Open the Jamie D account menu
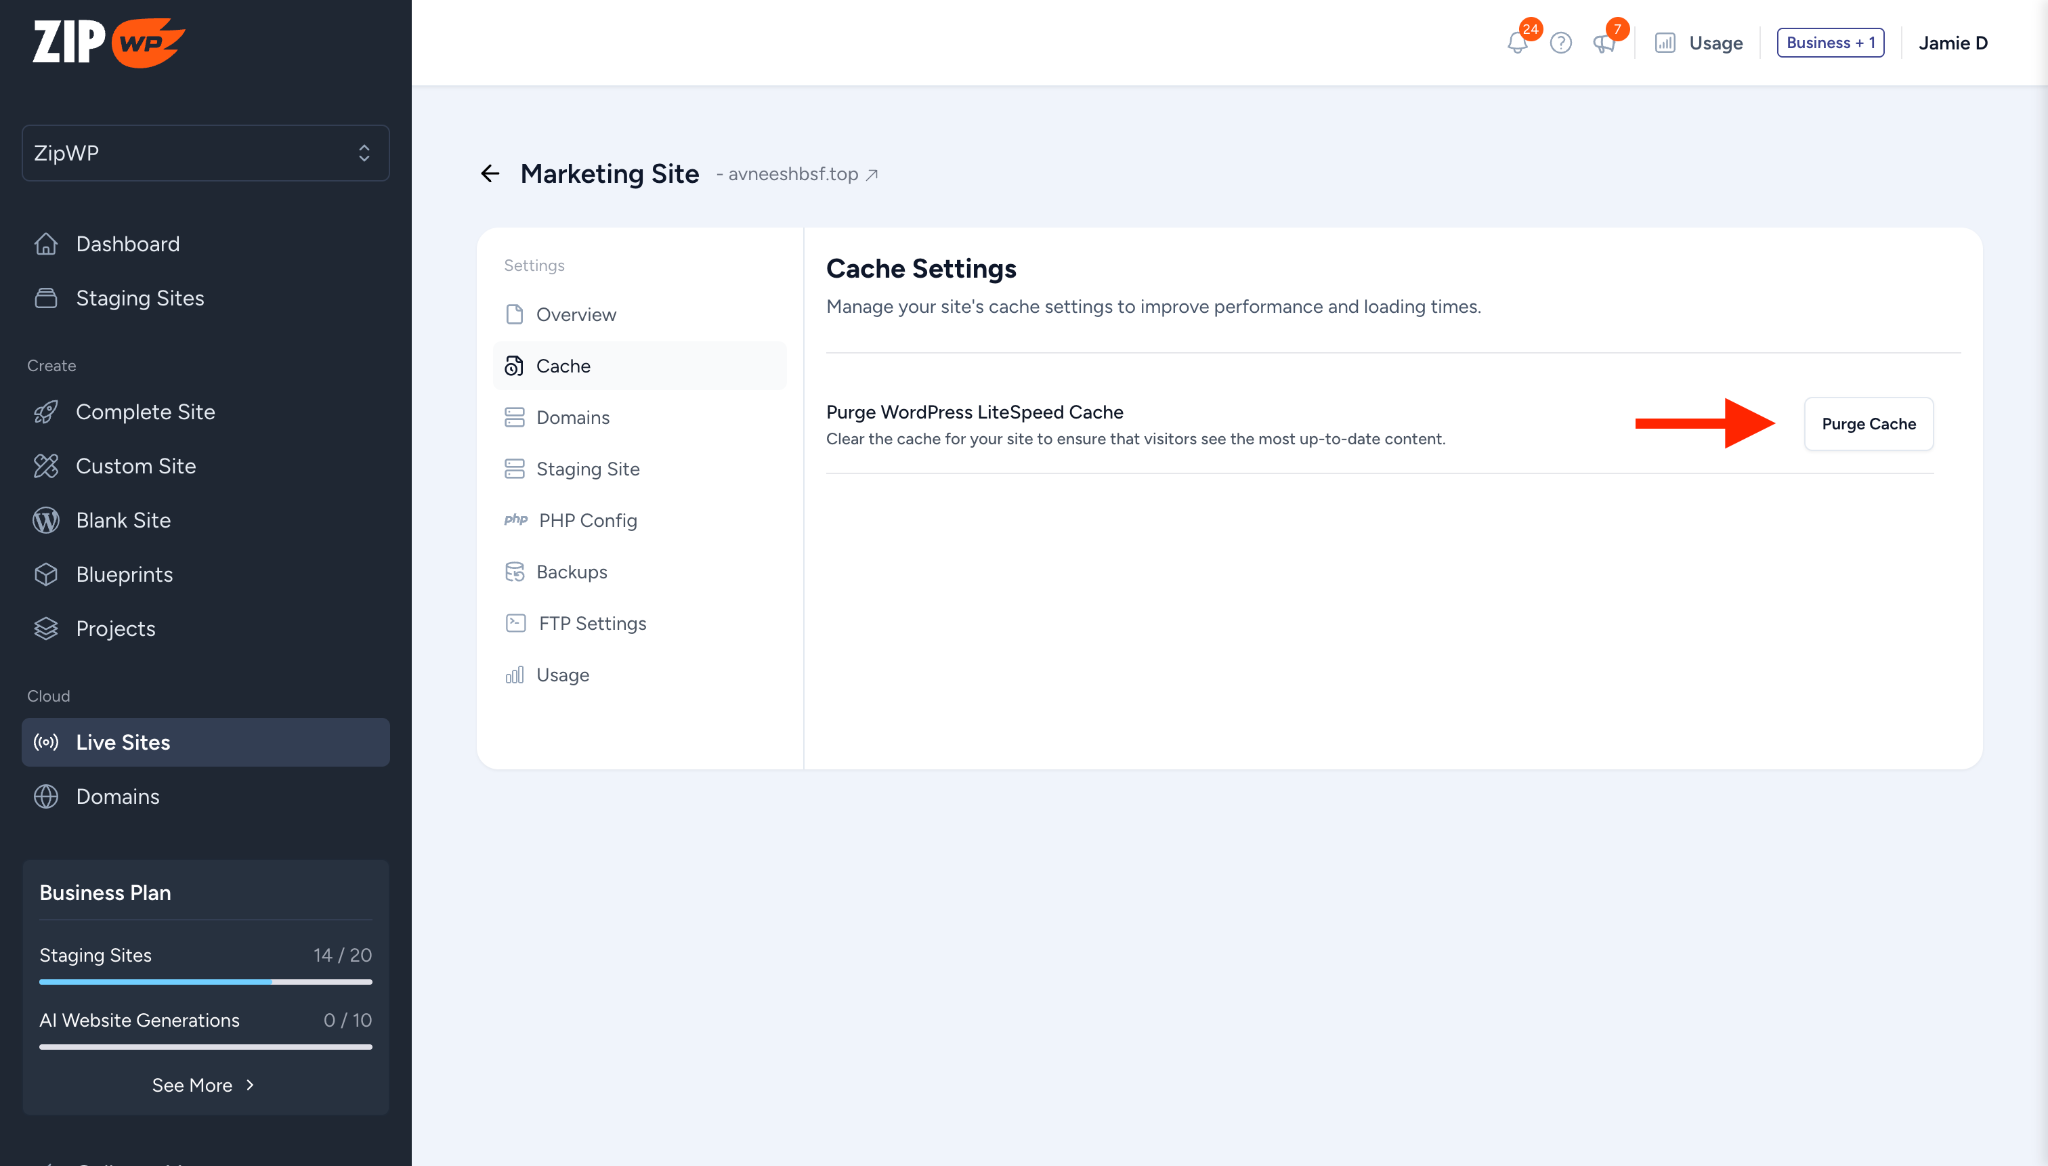This screenshot has width=2048, height=1166. pyautogui.click(x=1952, y=43)
